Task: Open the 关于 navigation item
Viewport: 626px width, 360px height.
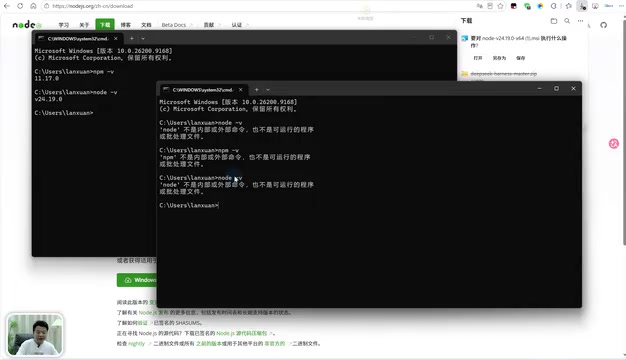Action: coord(84,25)
